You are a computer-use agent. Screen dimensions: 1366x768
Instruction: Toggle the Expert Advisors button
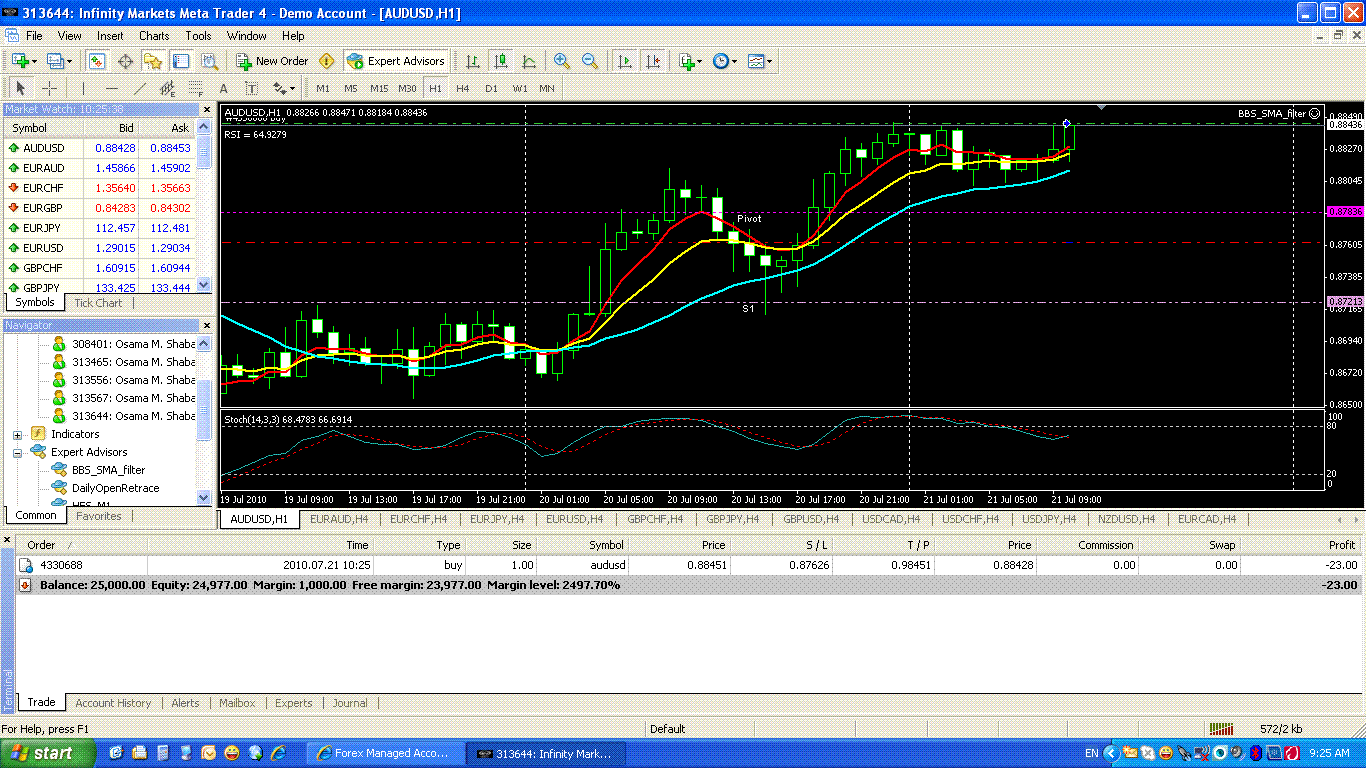click(396, 61)
